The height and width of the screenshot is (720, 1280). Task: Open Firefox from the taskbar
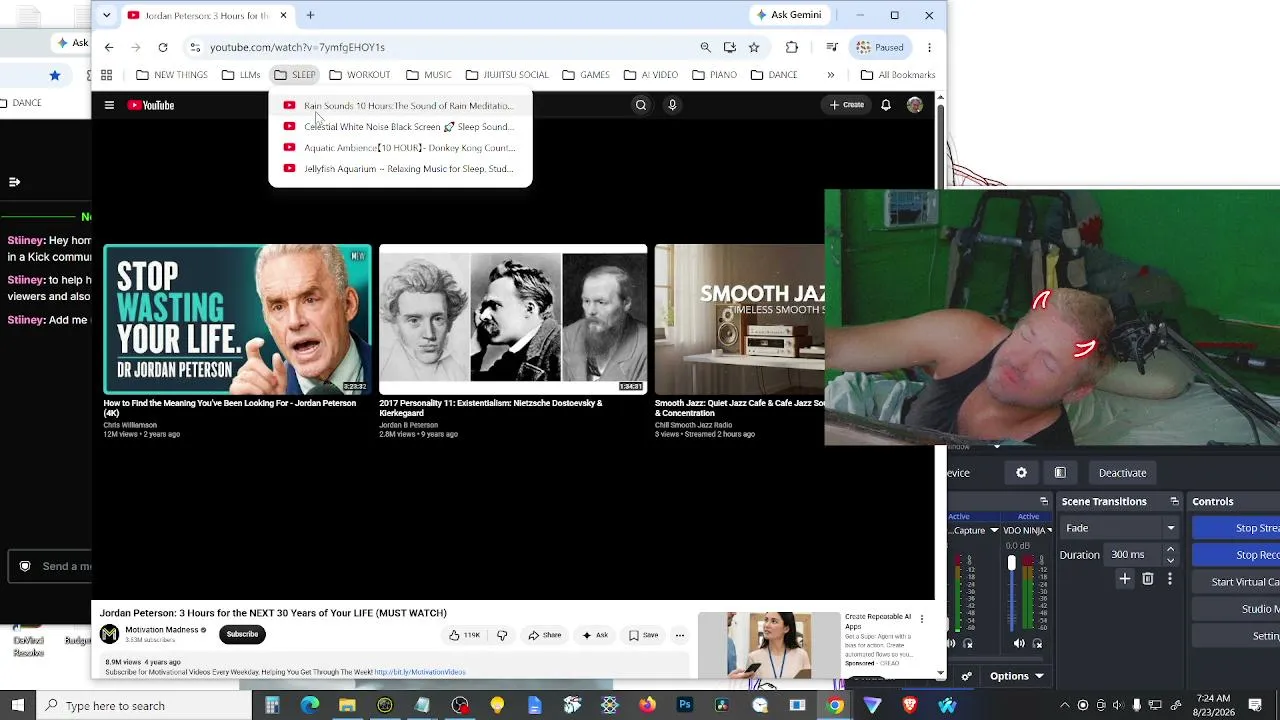pyautogui.click(x=647, y=706)
